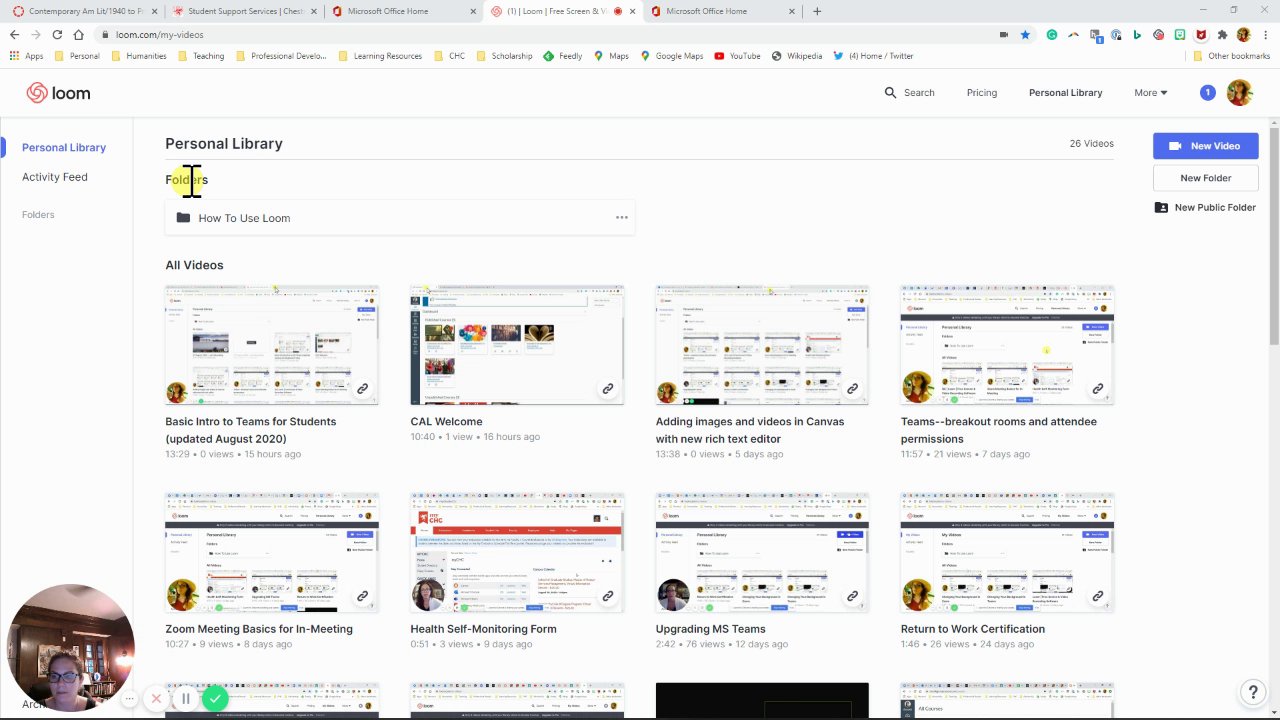Open the user profile avatar in Loom header
Screen dimensions: 1280x720
pyautogui.click(x=1239, y=93)
